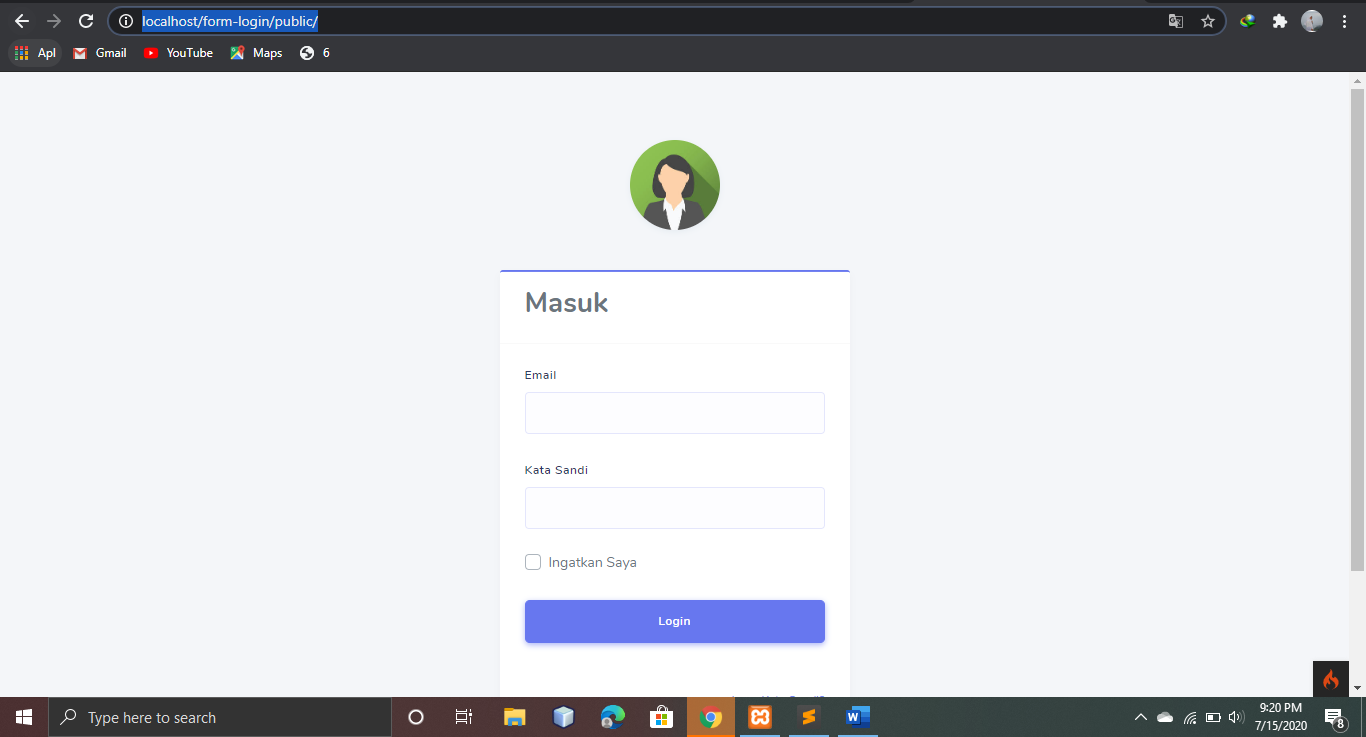The image size is (1366, 737).
Task: Open Cortana circle icon
Action: click(416, 717)
